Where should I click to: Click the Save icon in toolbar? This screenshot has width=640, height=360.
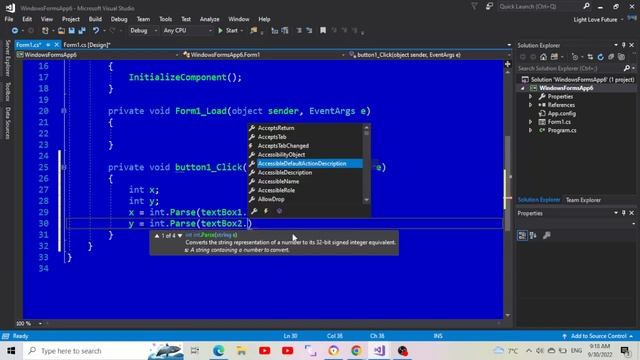(x=71, y=31)
